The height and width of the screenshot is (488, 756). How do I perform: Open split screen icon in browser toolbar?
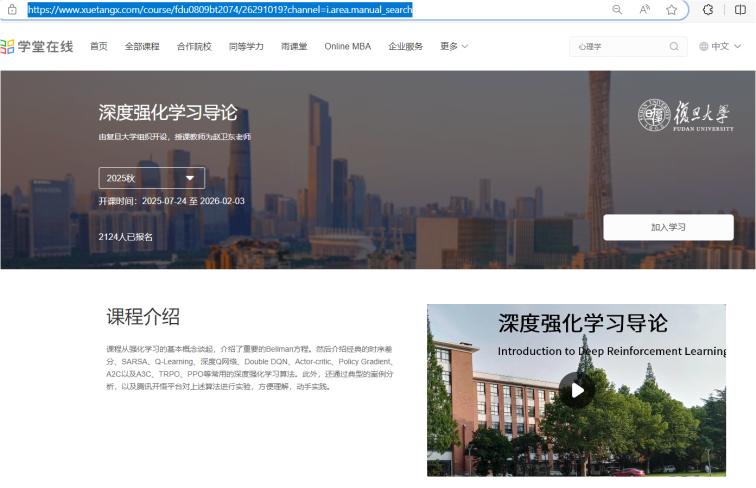(x=740, y=10)
